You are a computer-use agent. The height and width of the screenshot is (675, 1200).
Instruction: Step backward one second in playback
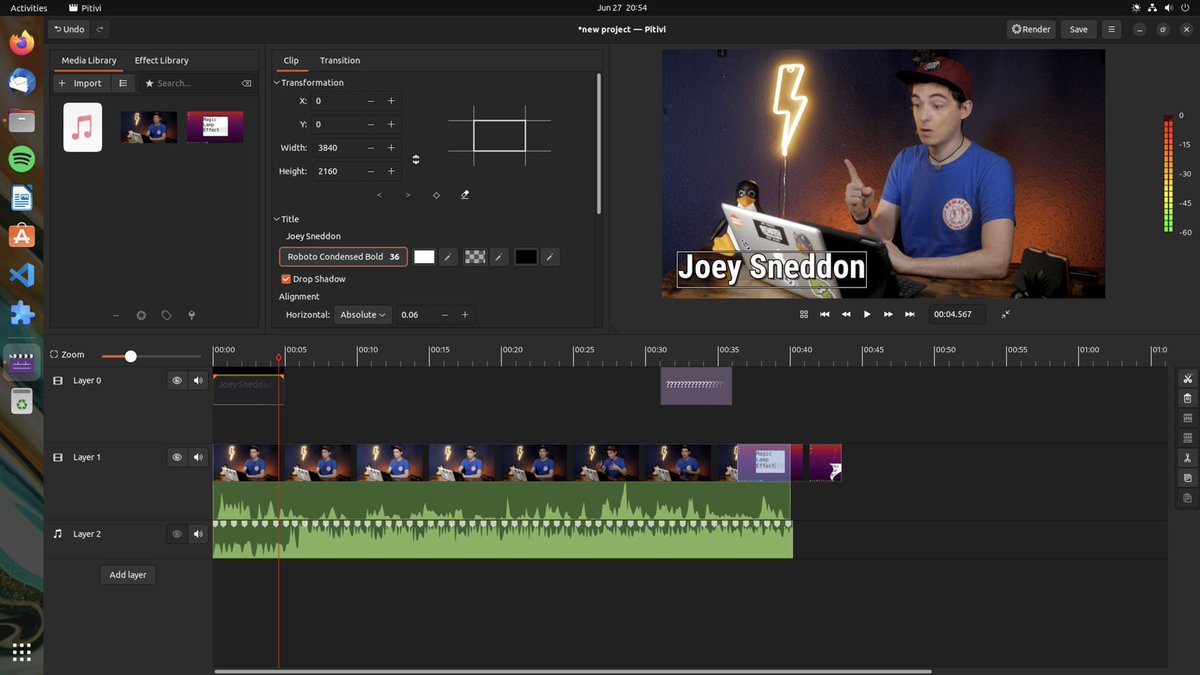[846, 314]
